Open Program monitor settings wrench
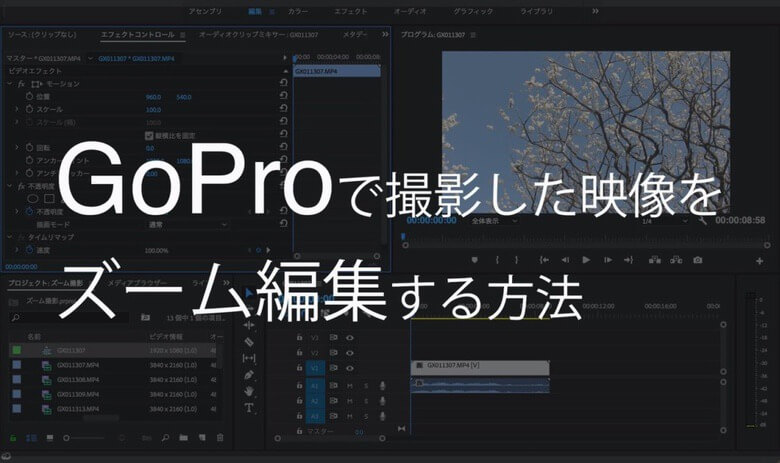 (702, 220)
